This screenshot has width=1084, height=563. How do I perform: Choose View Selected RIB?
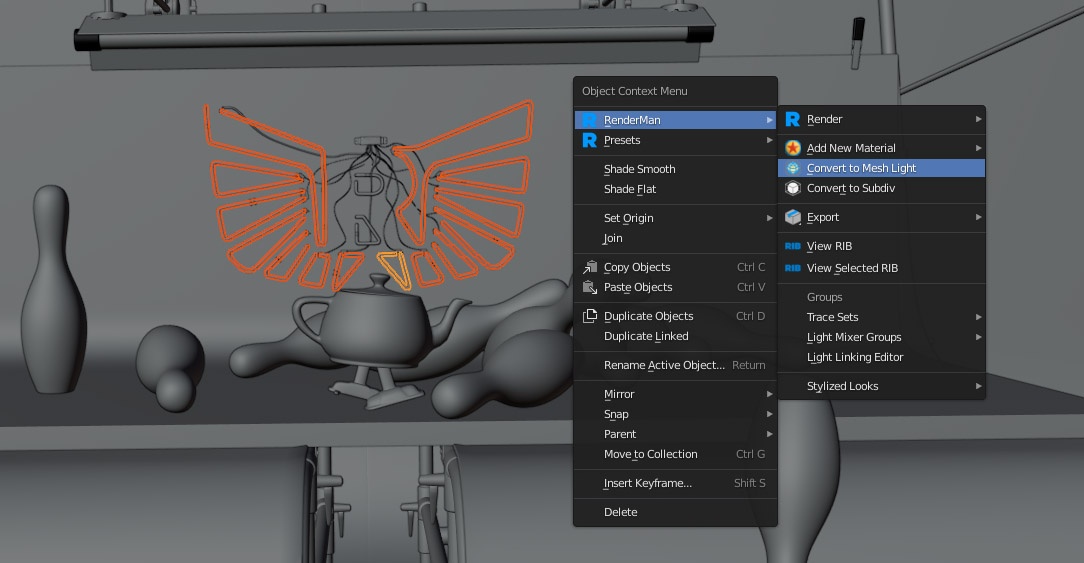coord(852,268)
